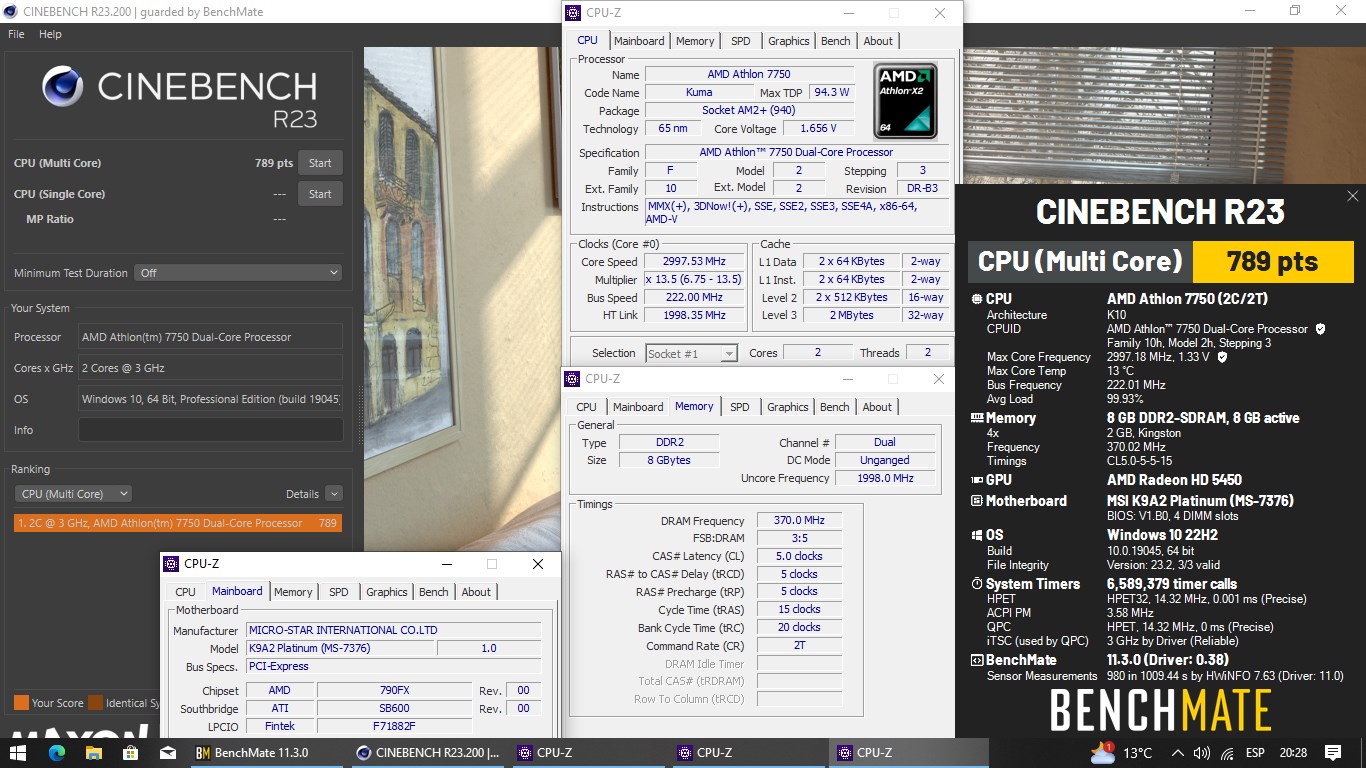
Task: Switch to CINEBENCH R23.200 taskbar button
Action: 428,753
